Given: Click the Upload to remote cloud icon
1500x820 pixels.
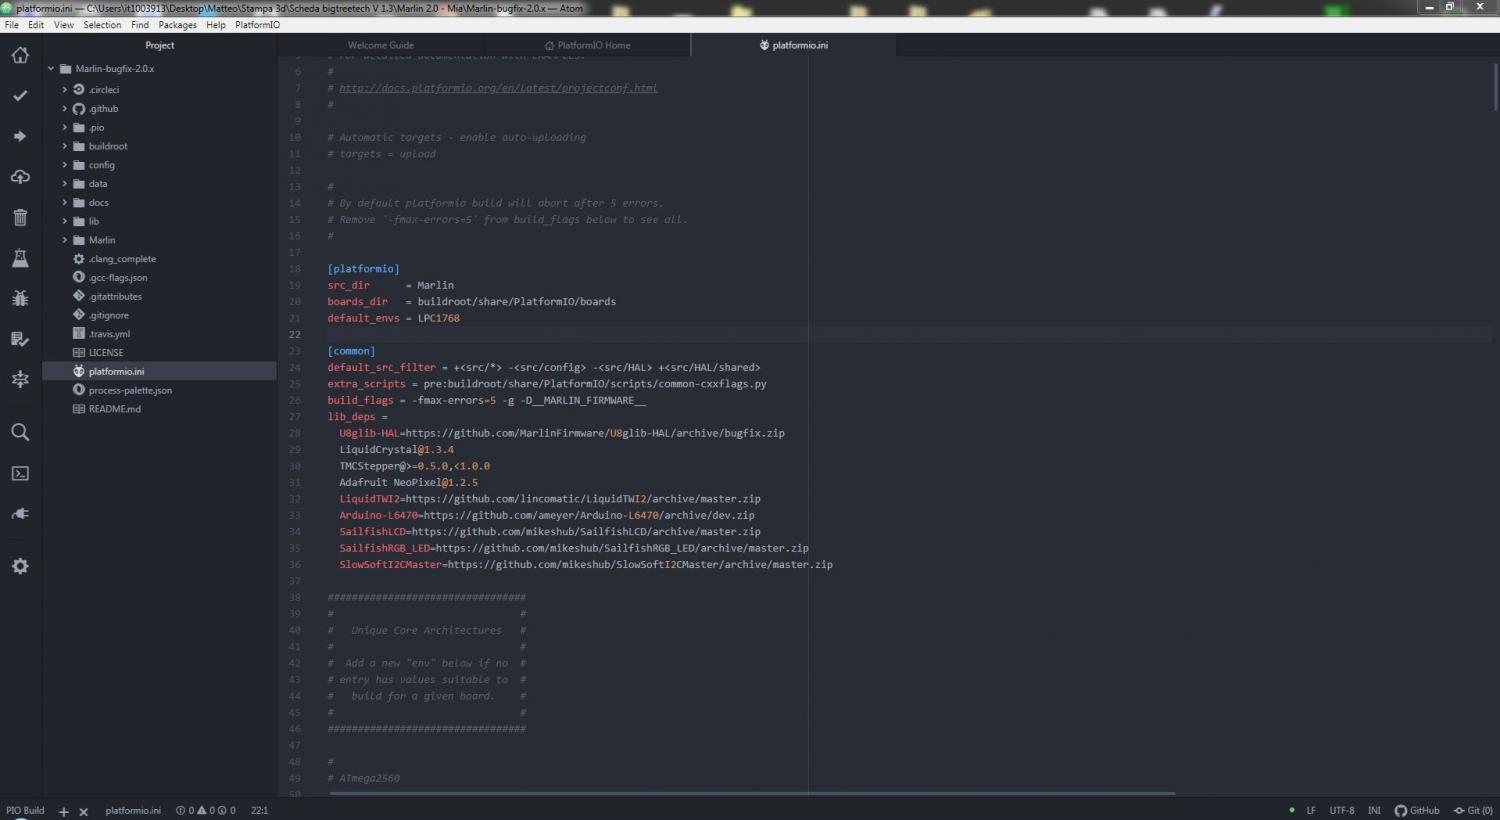Looking at the screenshot, I should (x=20, y=177).
